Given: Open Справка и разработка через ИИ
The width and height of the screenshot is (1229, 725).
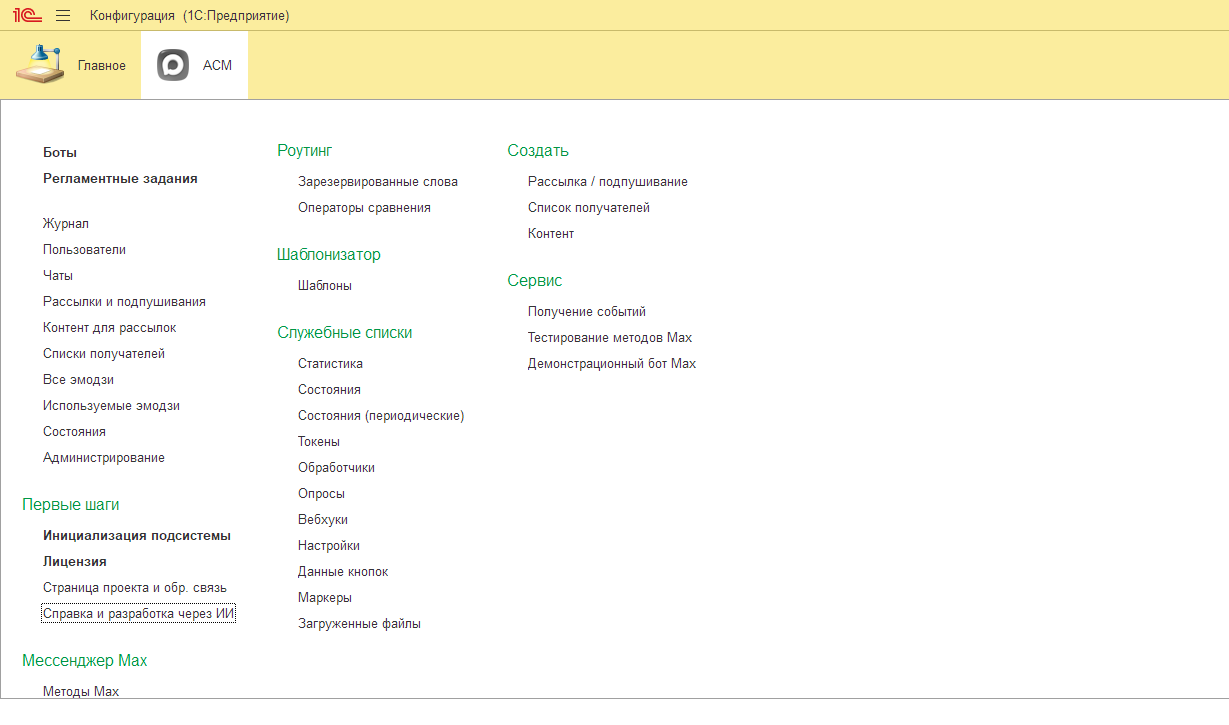Looking at the screenshot, I should [139, 614].
